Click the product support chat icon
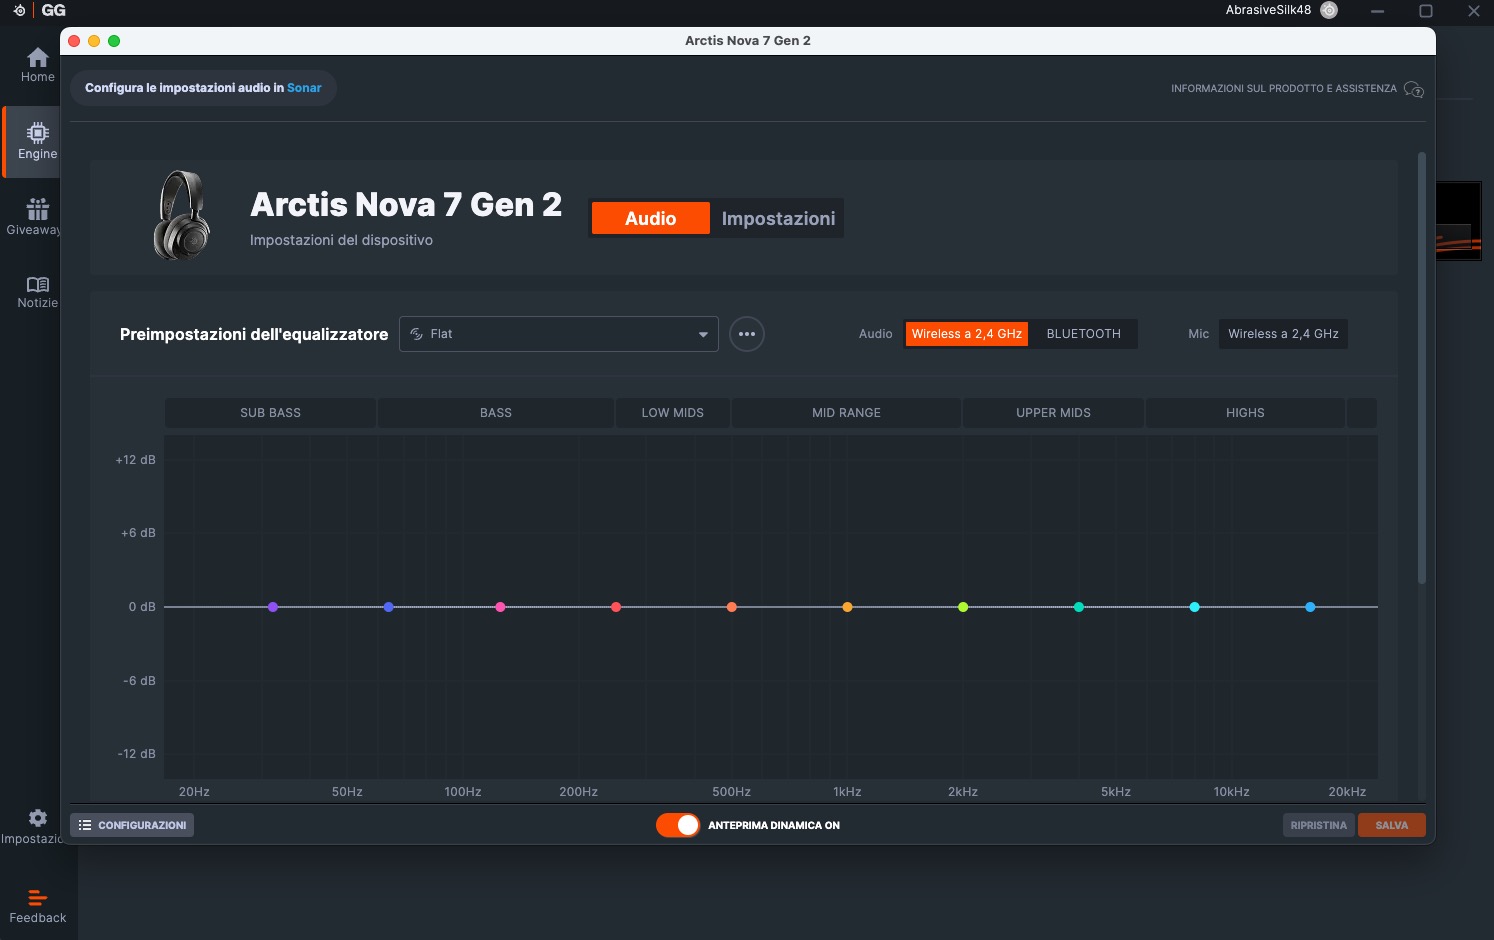The image size is (1494, 940). click(1413, 89)
